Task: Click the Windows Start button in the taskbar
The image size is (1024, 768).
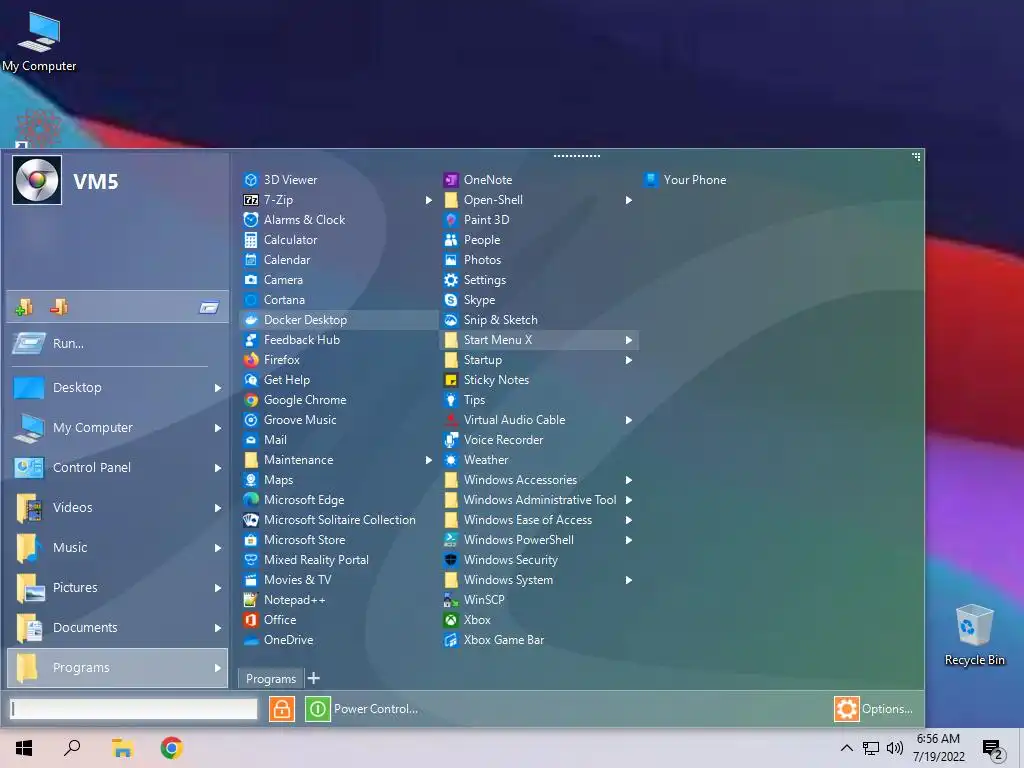Action: pos(24,748)
